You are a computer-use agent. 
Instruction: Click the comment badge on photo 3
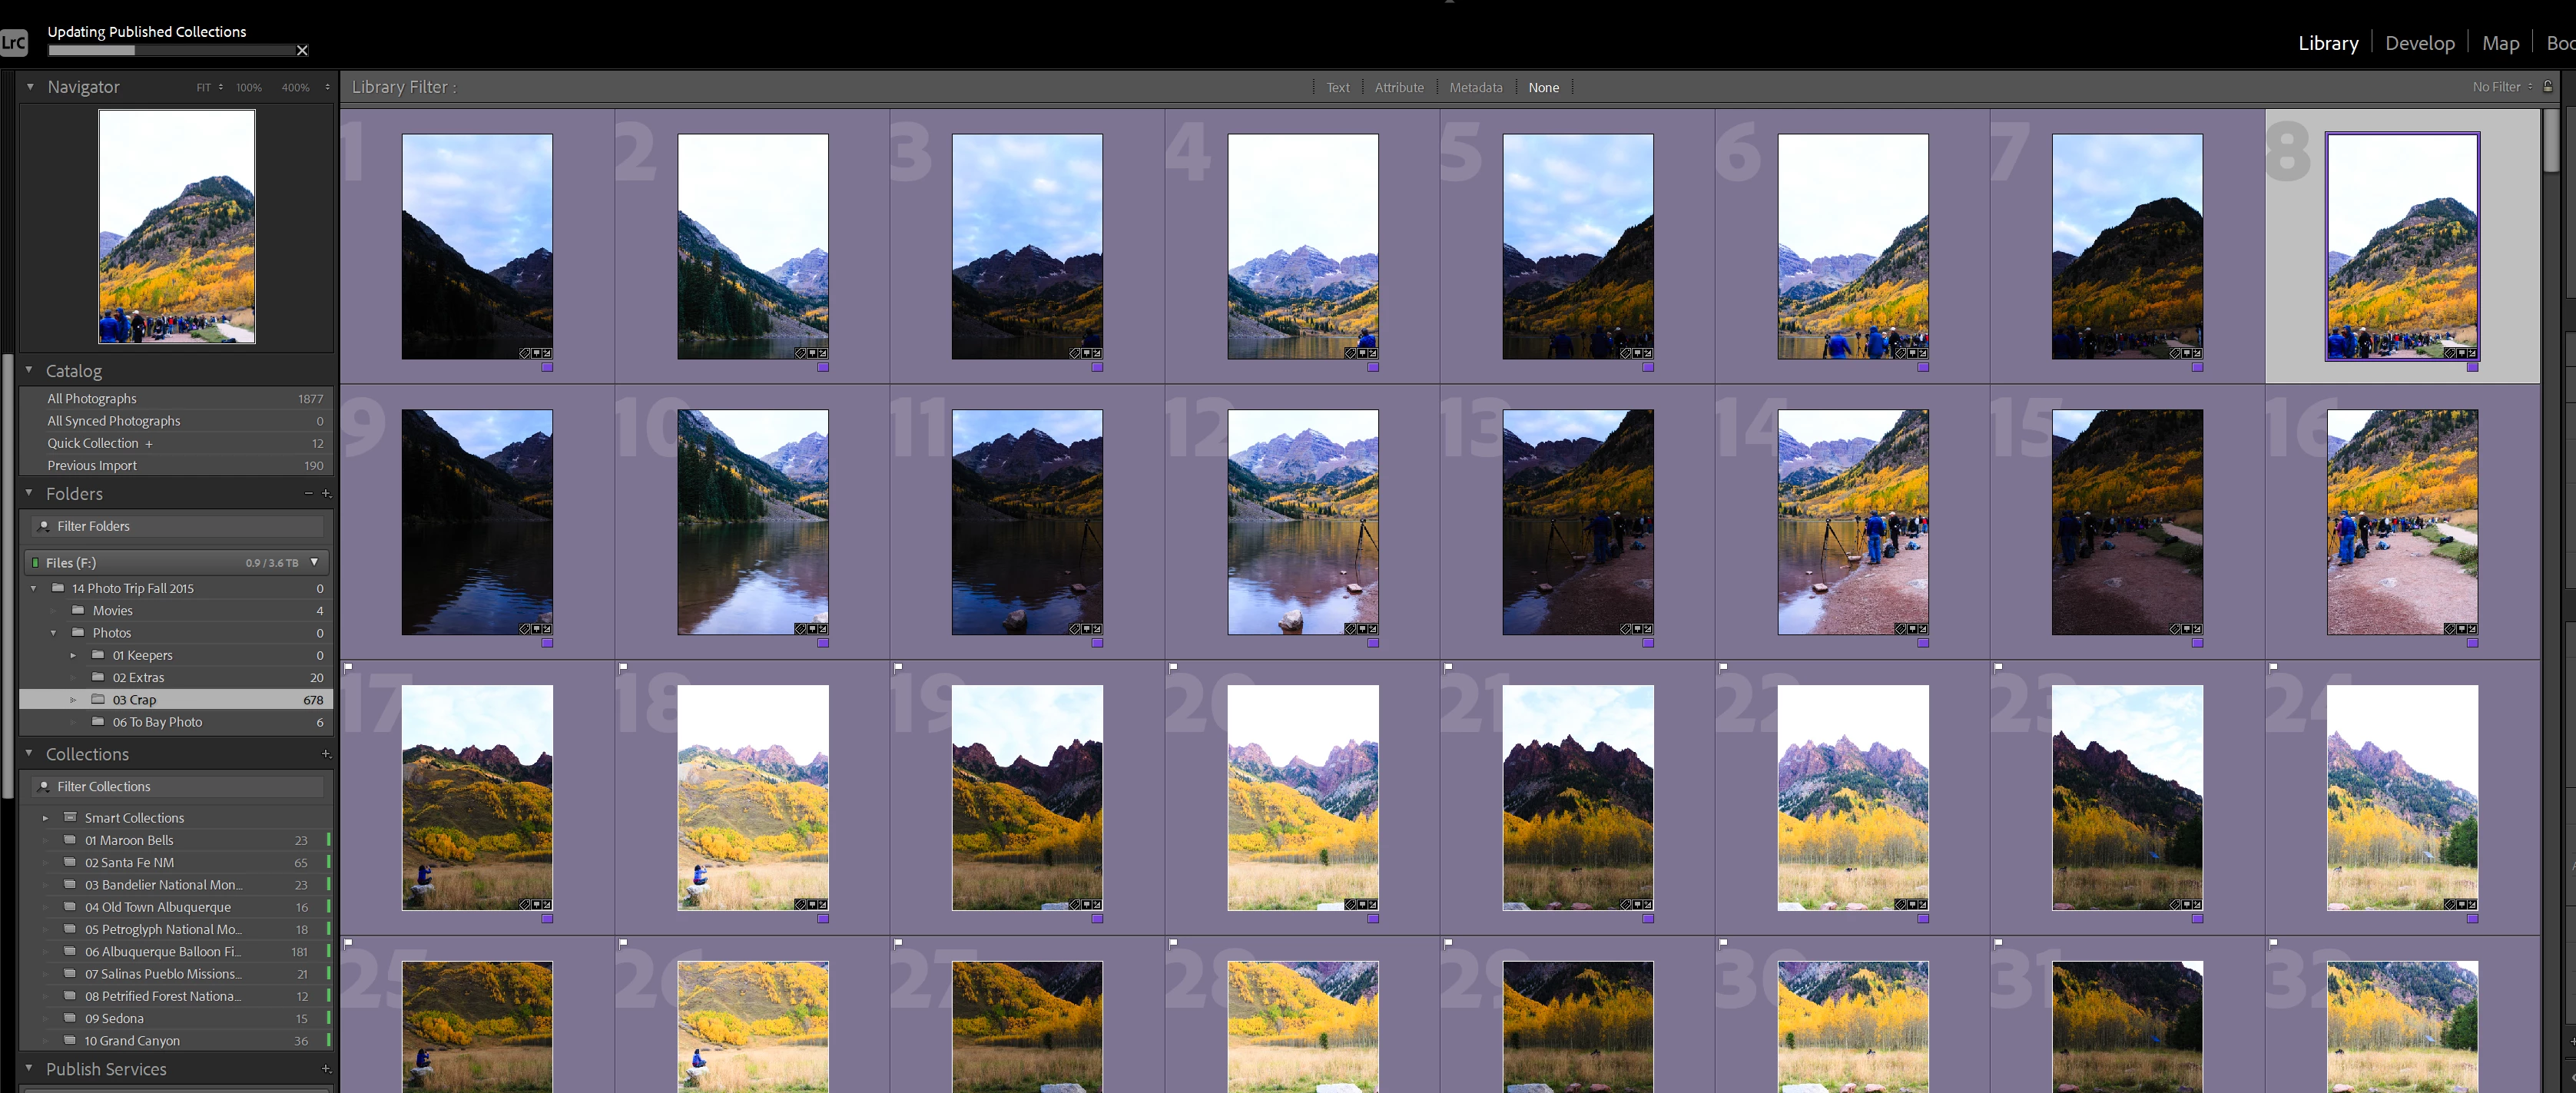coord(1086,353)
